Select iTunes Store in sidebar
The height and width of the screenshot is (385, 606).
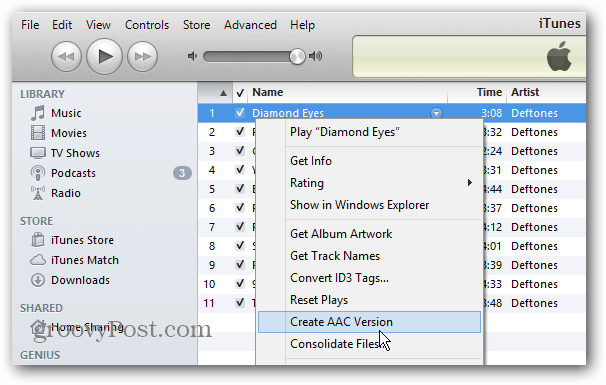[82, 240]
